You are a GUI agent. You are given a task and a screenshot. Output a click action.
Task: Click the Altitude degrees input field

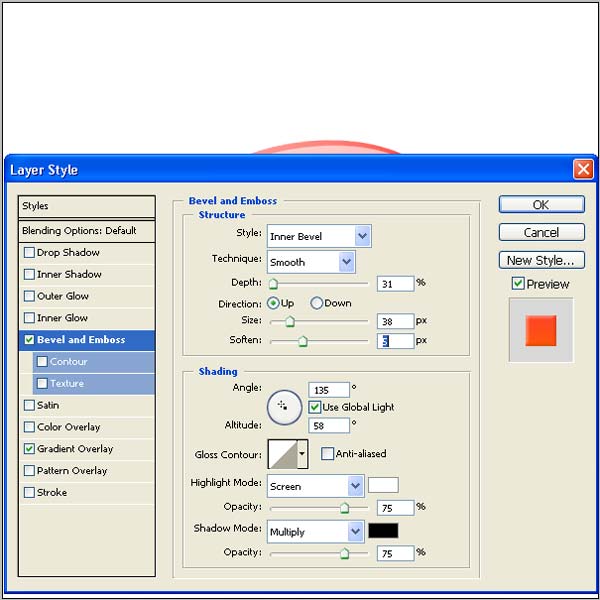(329, 425)
